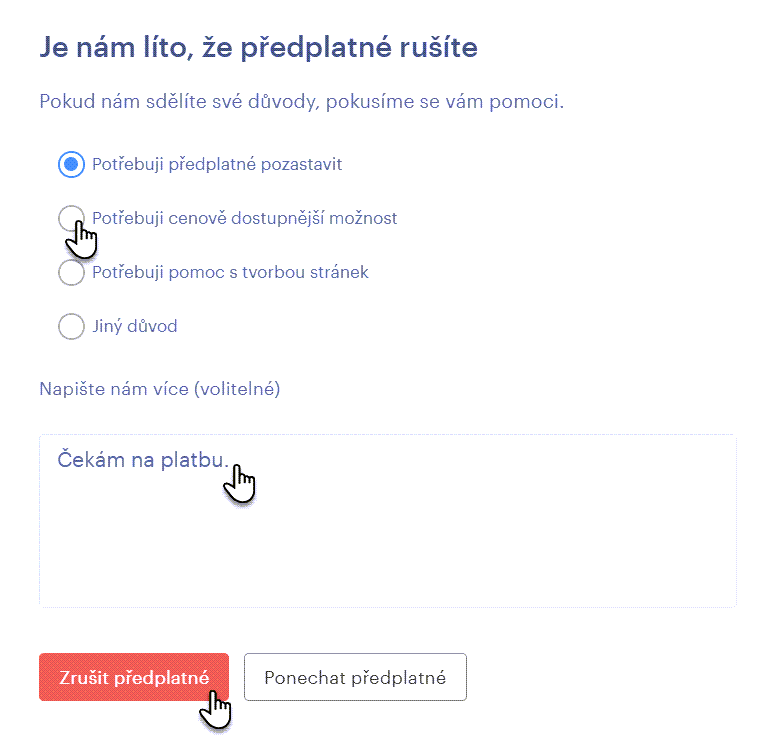Pick the "Jiný důvod" radio option circle
This screenshot has height=735, width=778.
pyautogui.click(x=71, y=326)
